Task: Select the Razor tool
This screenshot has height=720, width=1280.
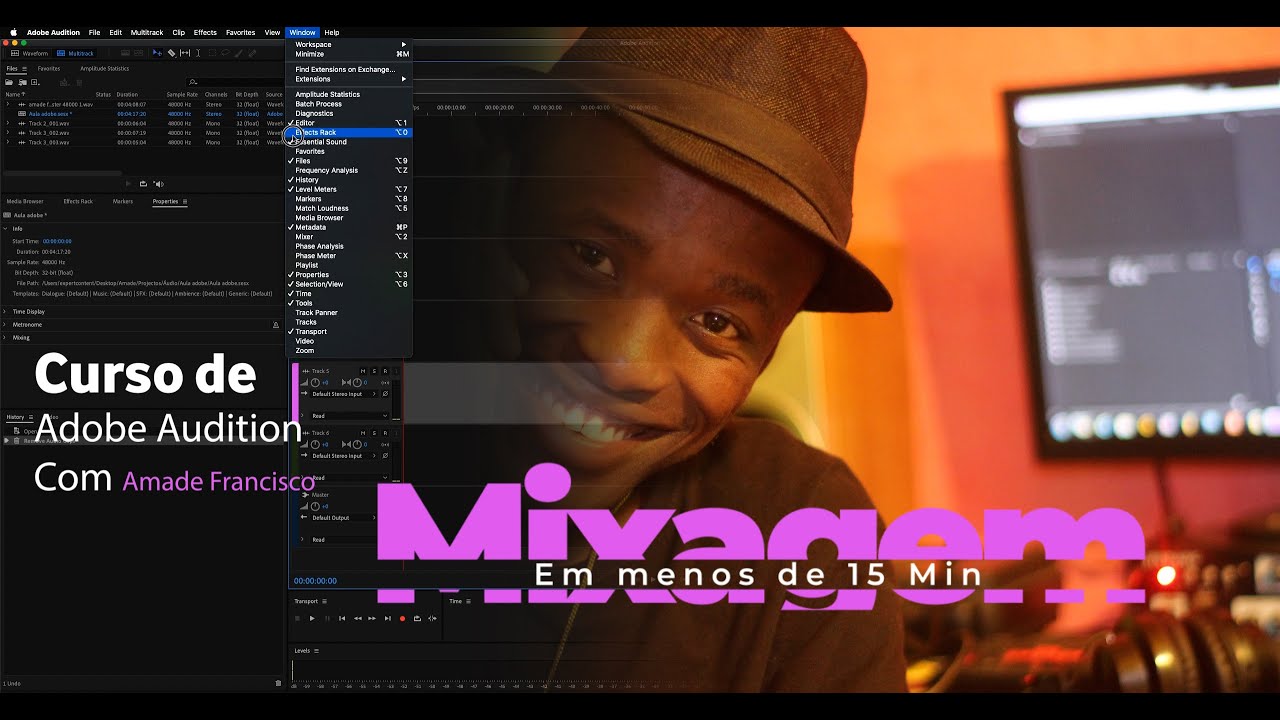Action: coord(172,53)
